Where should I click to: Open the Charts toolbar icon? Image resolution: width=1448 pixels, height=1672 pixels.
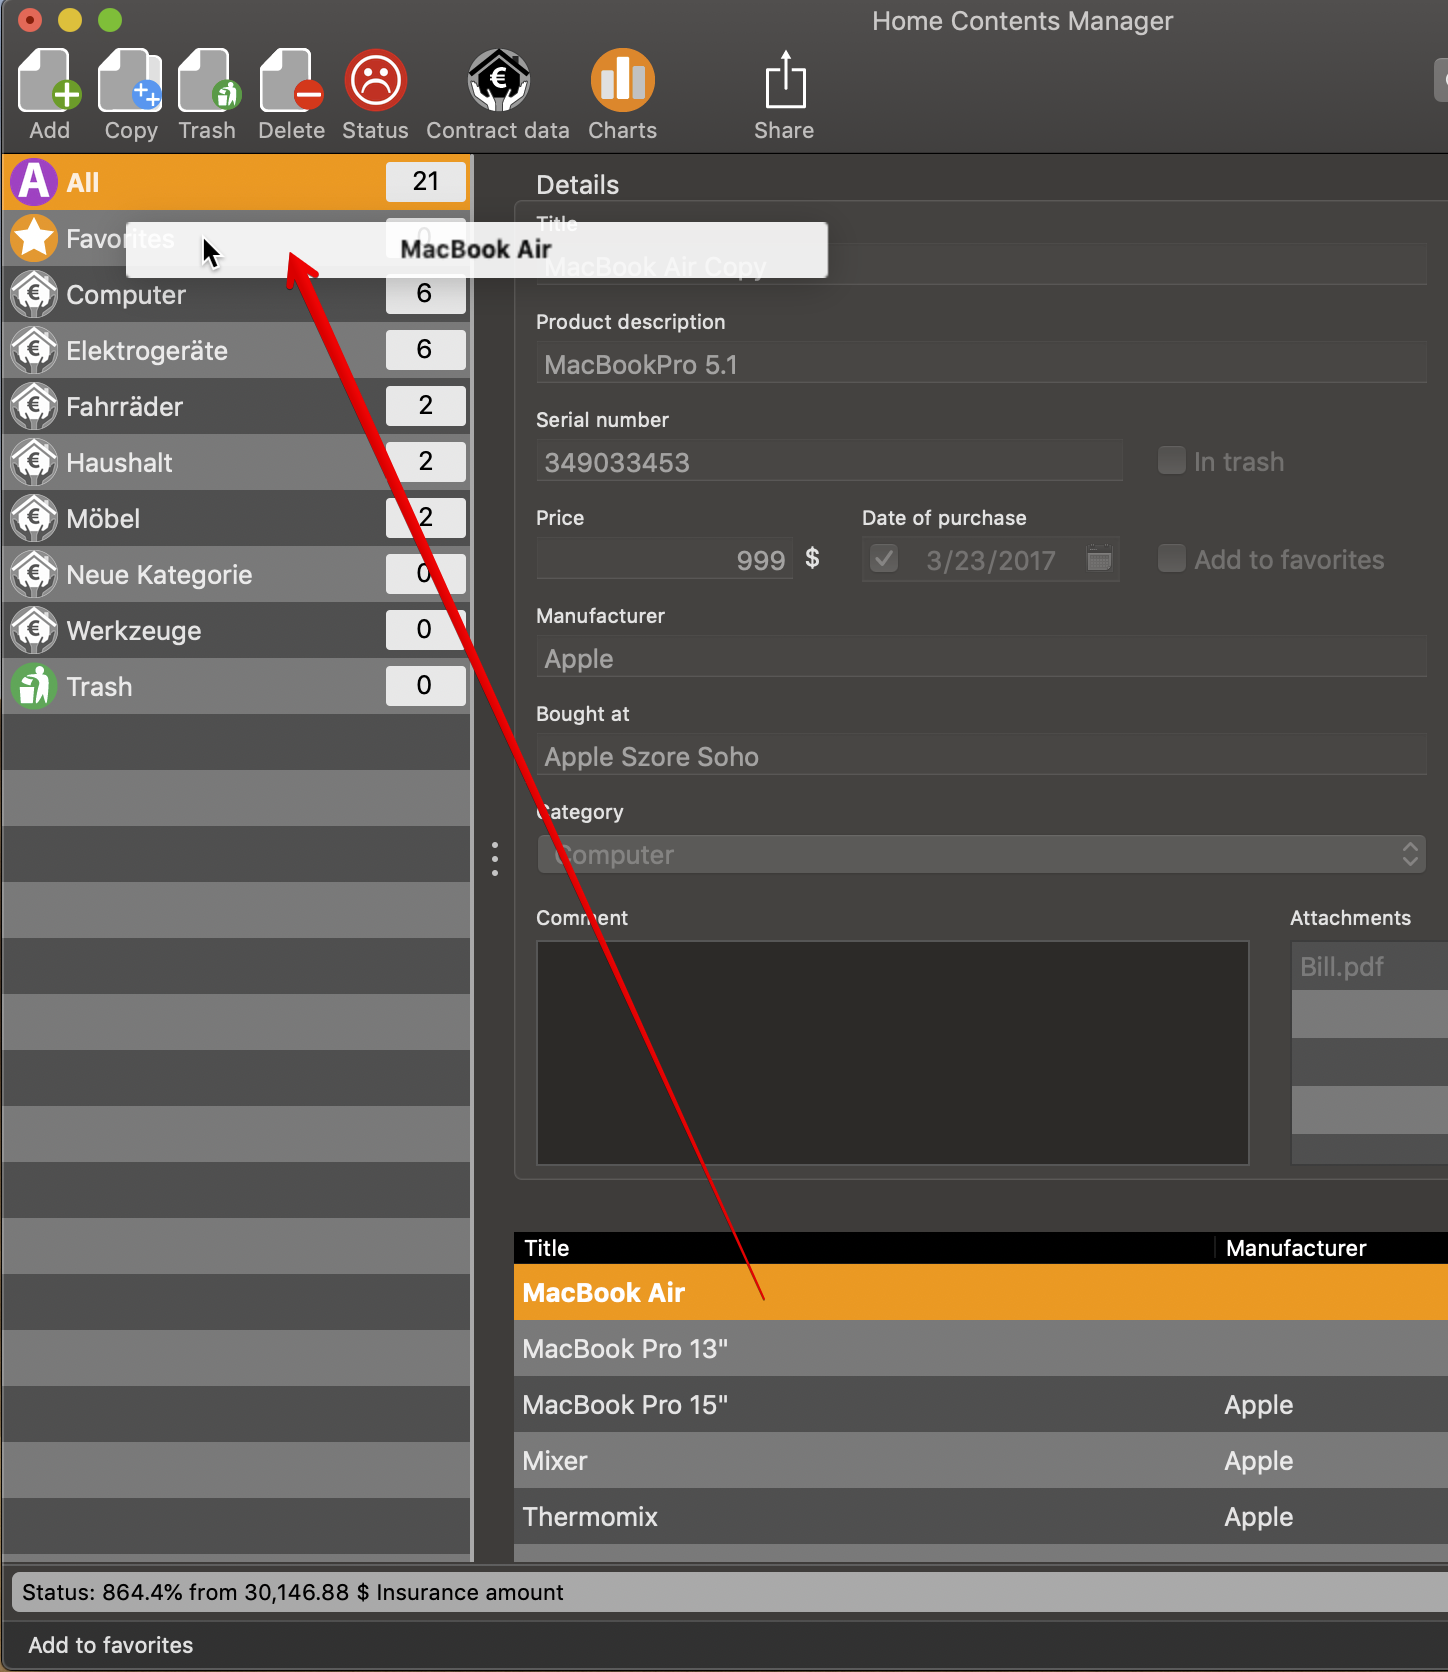click(622, 80)
